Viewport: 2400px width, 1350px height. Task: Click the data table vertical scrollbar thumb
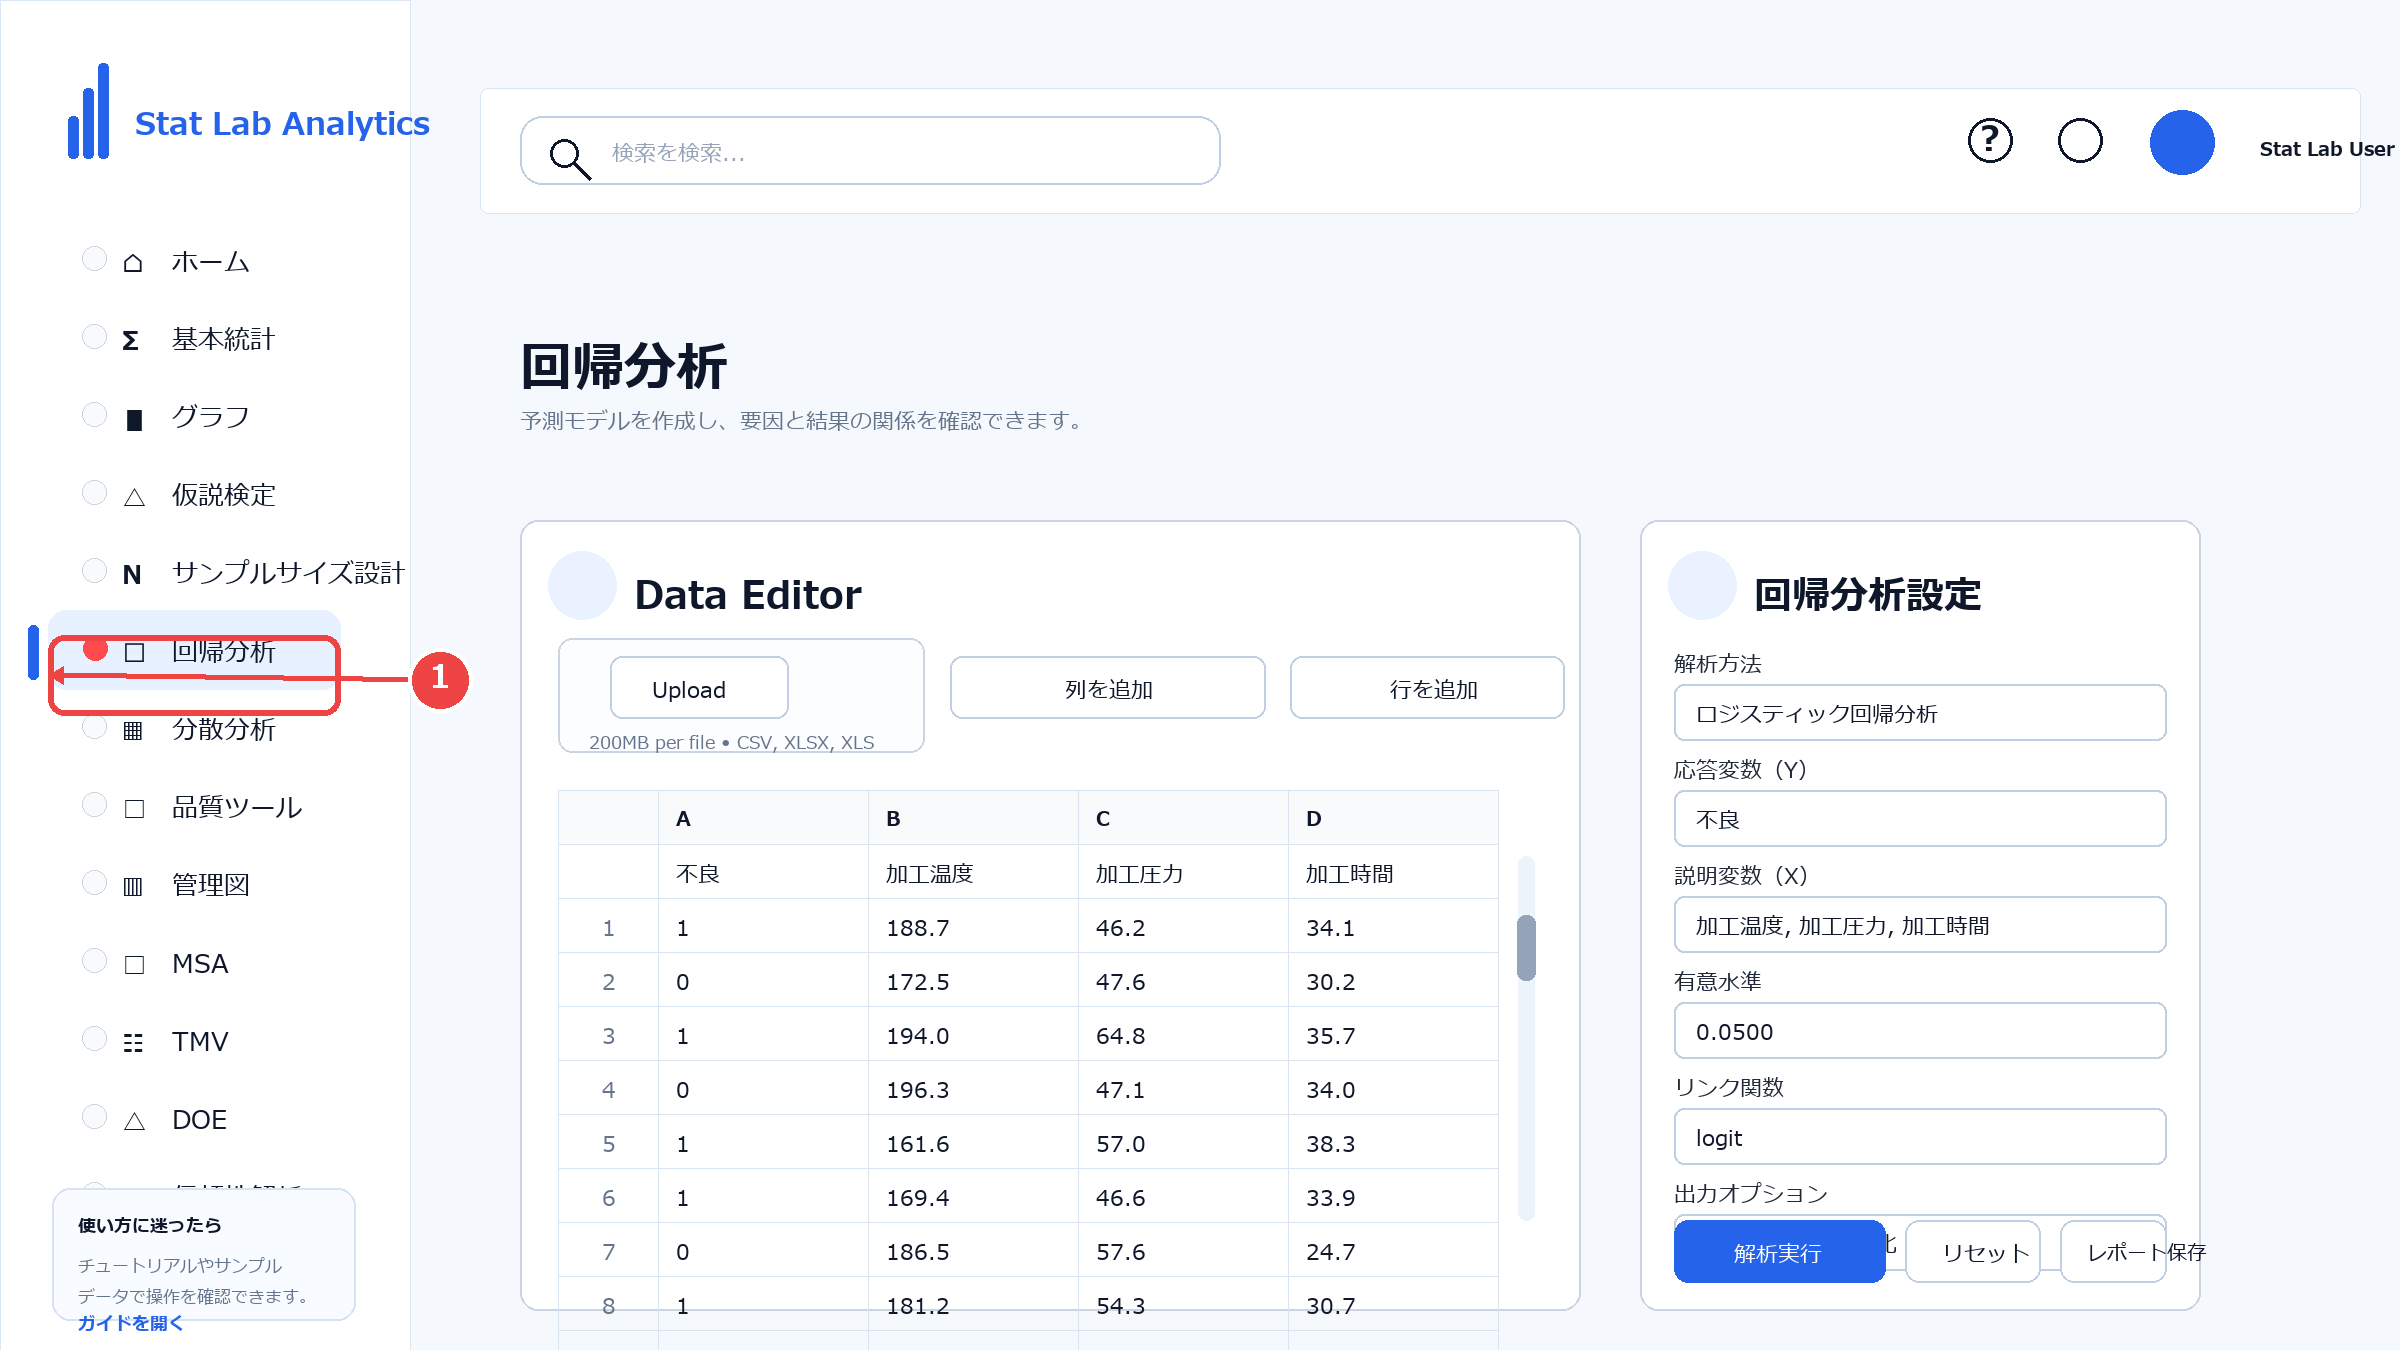tap(1526, 948)
